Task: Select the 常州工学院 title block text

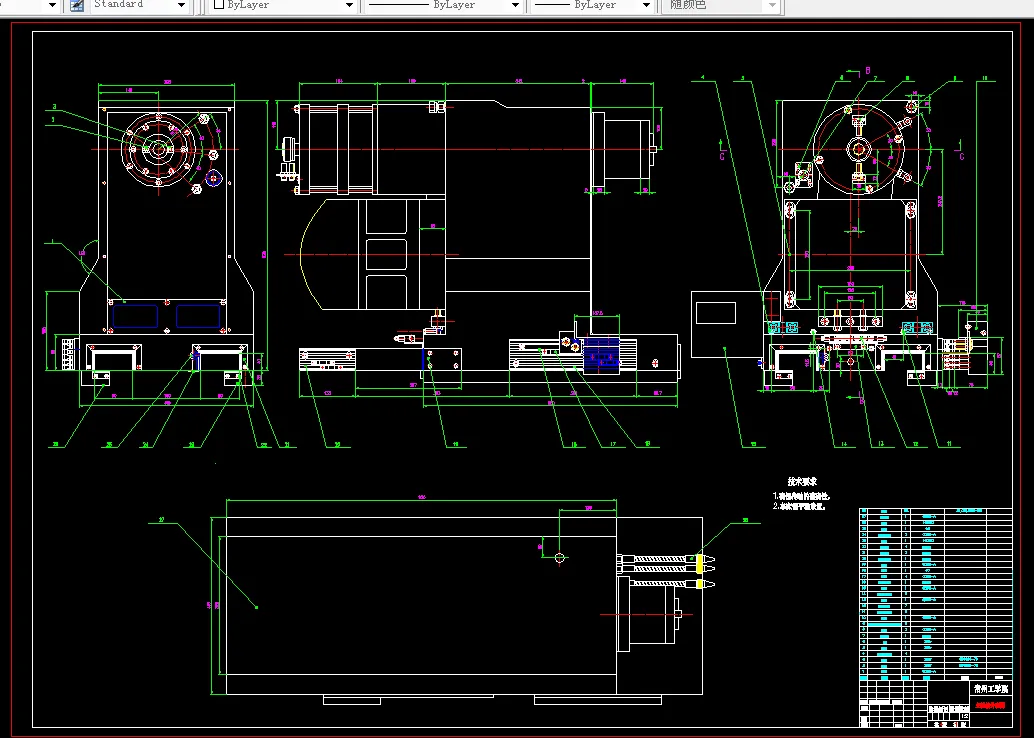Action: point(990,689)
